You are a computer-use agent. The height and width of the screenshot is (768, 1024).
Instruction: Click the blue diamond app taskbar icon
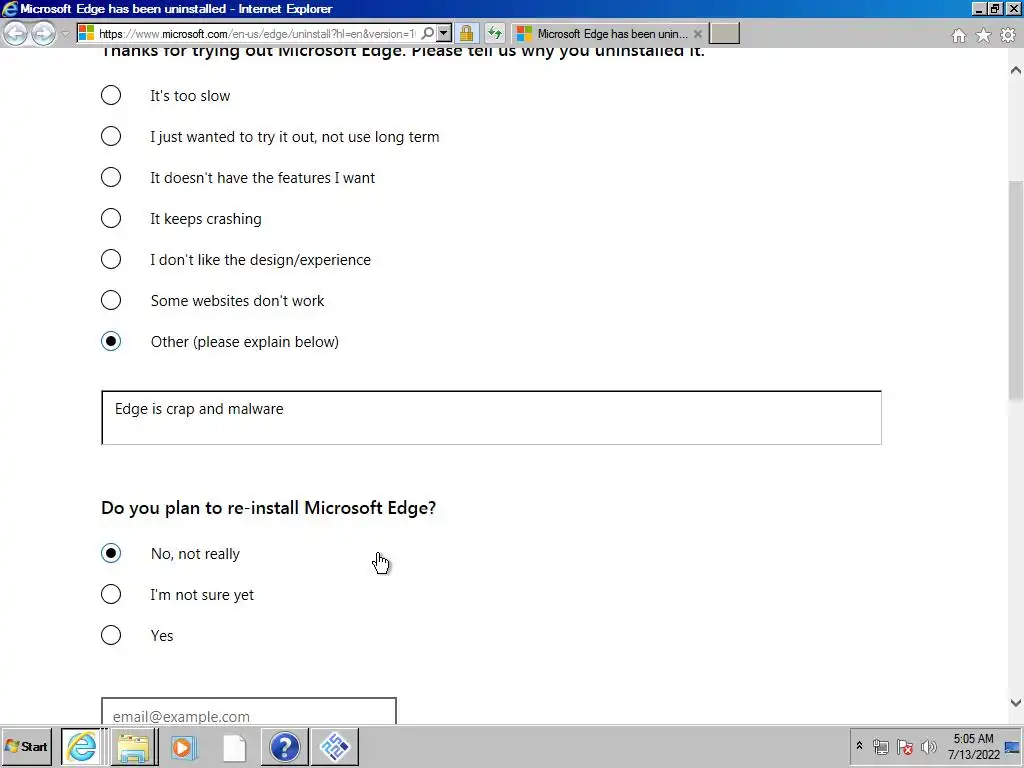click(x=335, y=746)
